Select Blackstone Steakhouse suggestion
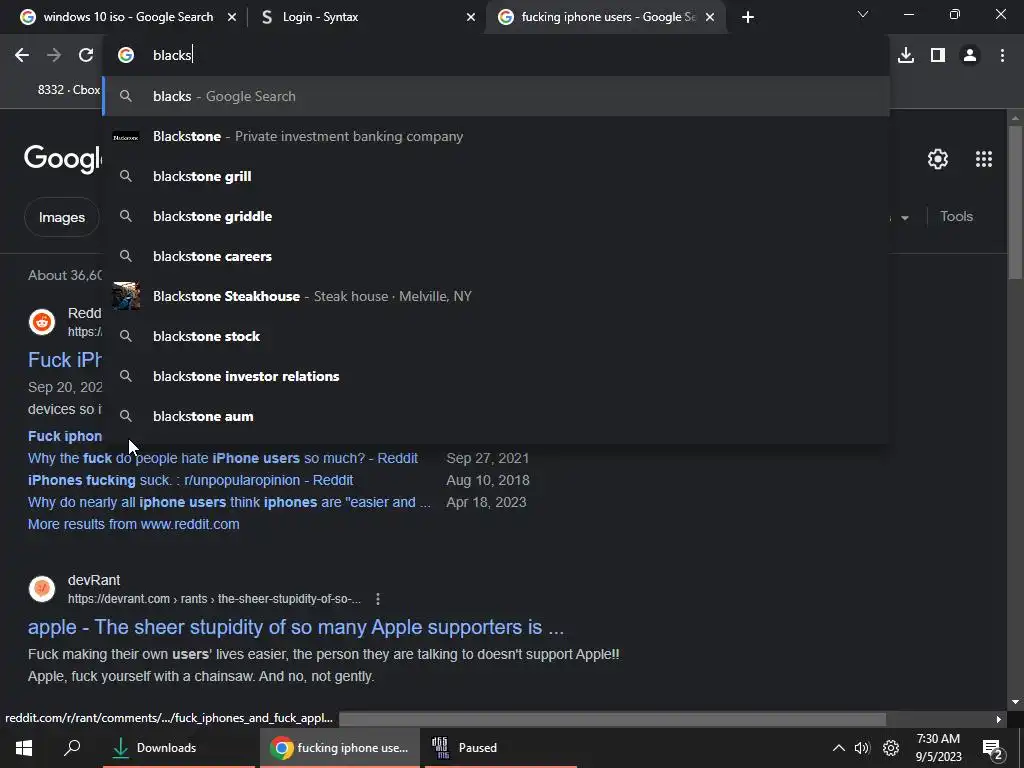The height and width of the screenshot is (768, 1024). click(496, 296)
